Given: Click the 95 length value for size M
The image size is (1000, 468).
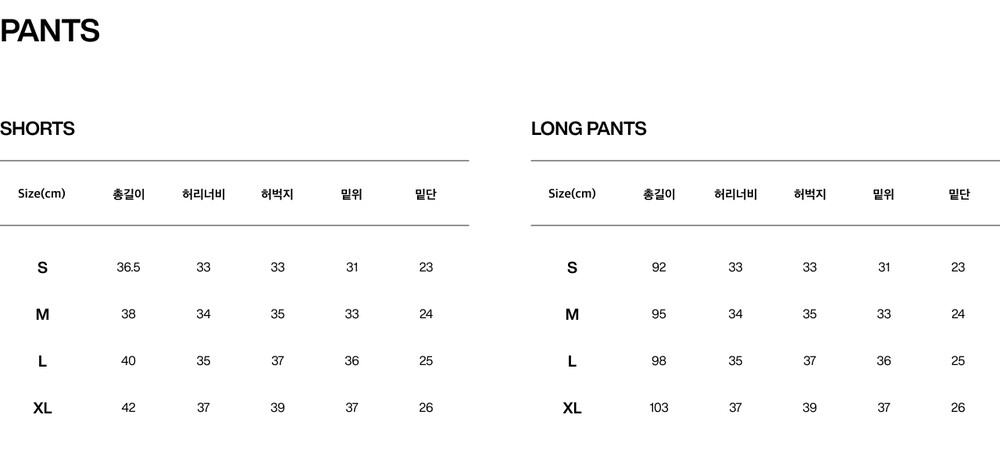Looking at the screenshot, I should pyautogui.click(x=659, y=314).
